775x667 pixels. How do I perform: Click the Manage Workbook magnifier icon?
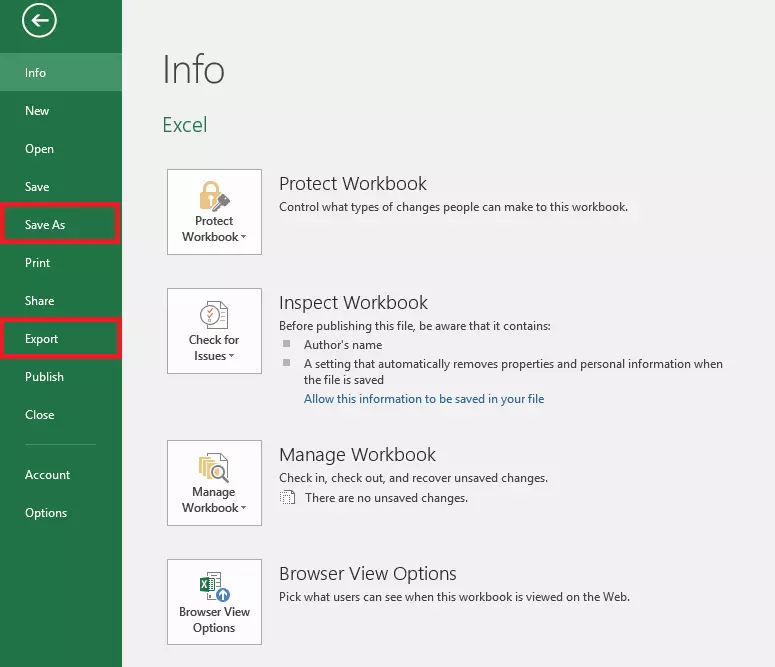(214, 467)
